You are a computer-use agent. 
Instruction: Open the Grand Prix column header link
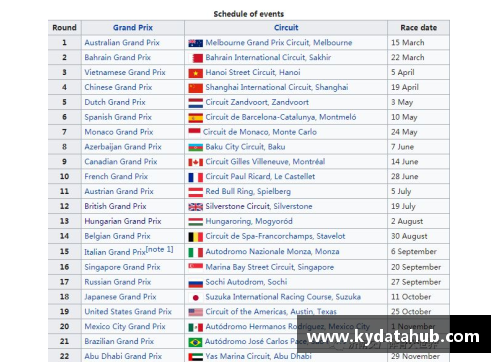click(133, 28)
